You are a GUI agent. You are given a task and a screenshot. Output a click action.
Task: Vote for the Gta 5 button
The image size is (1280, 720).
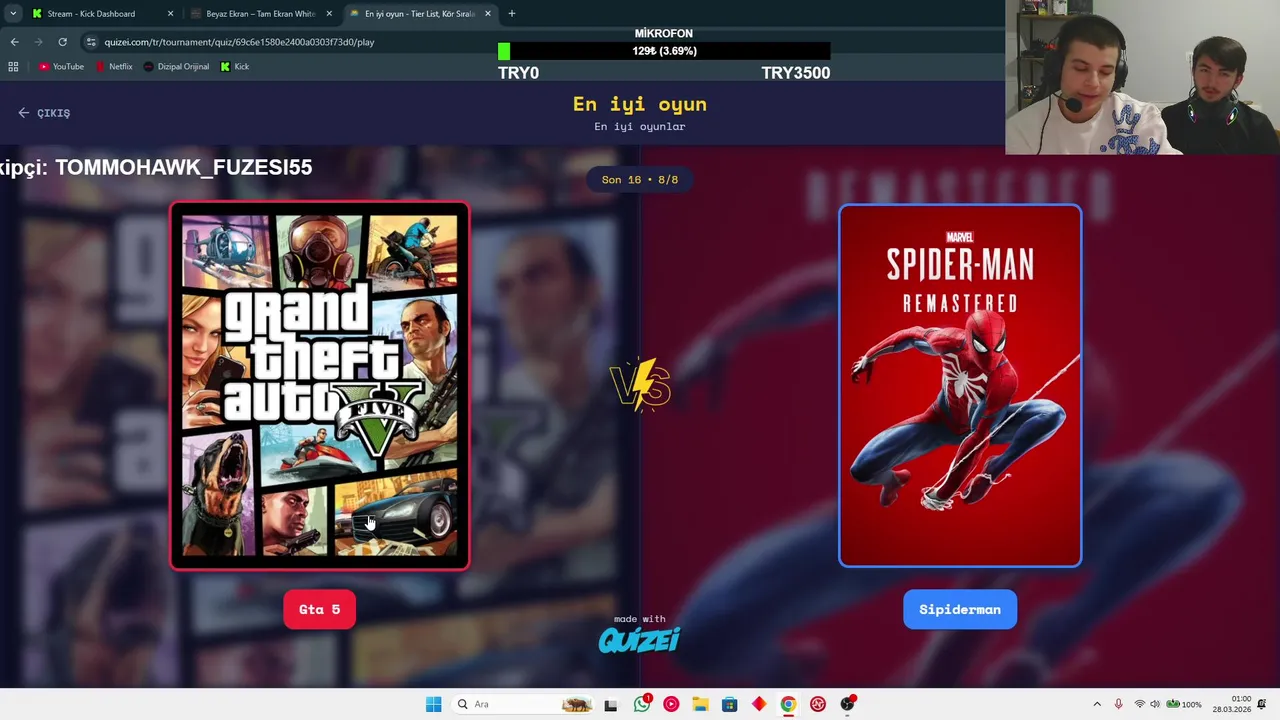(319, 609)
